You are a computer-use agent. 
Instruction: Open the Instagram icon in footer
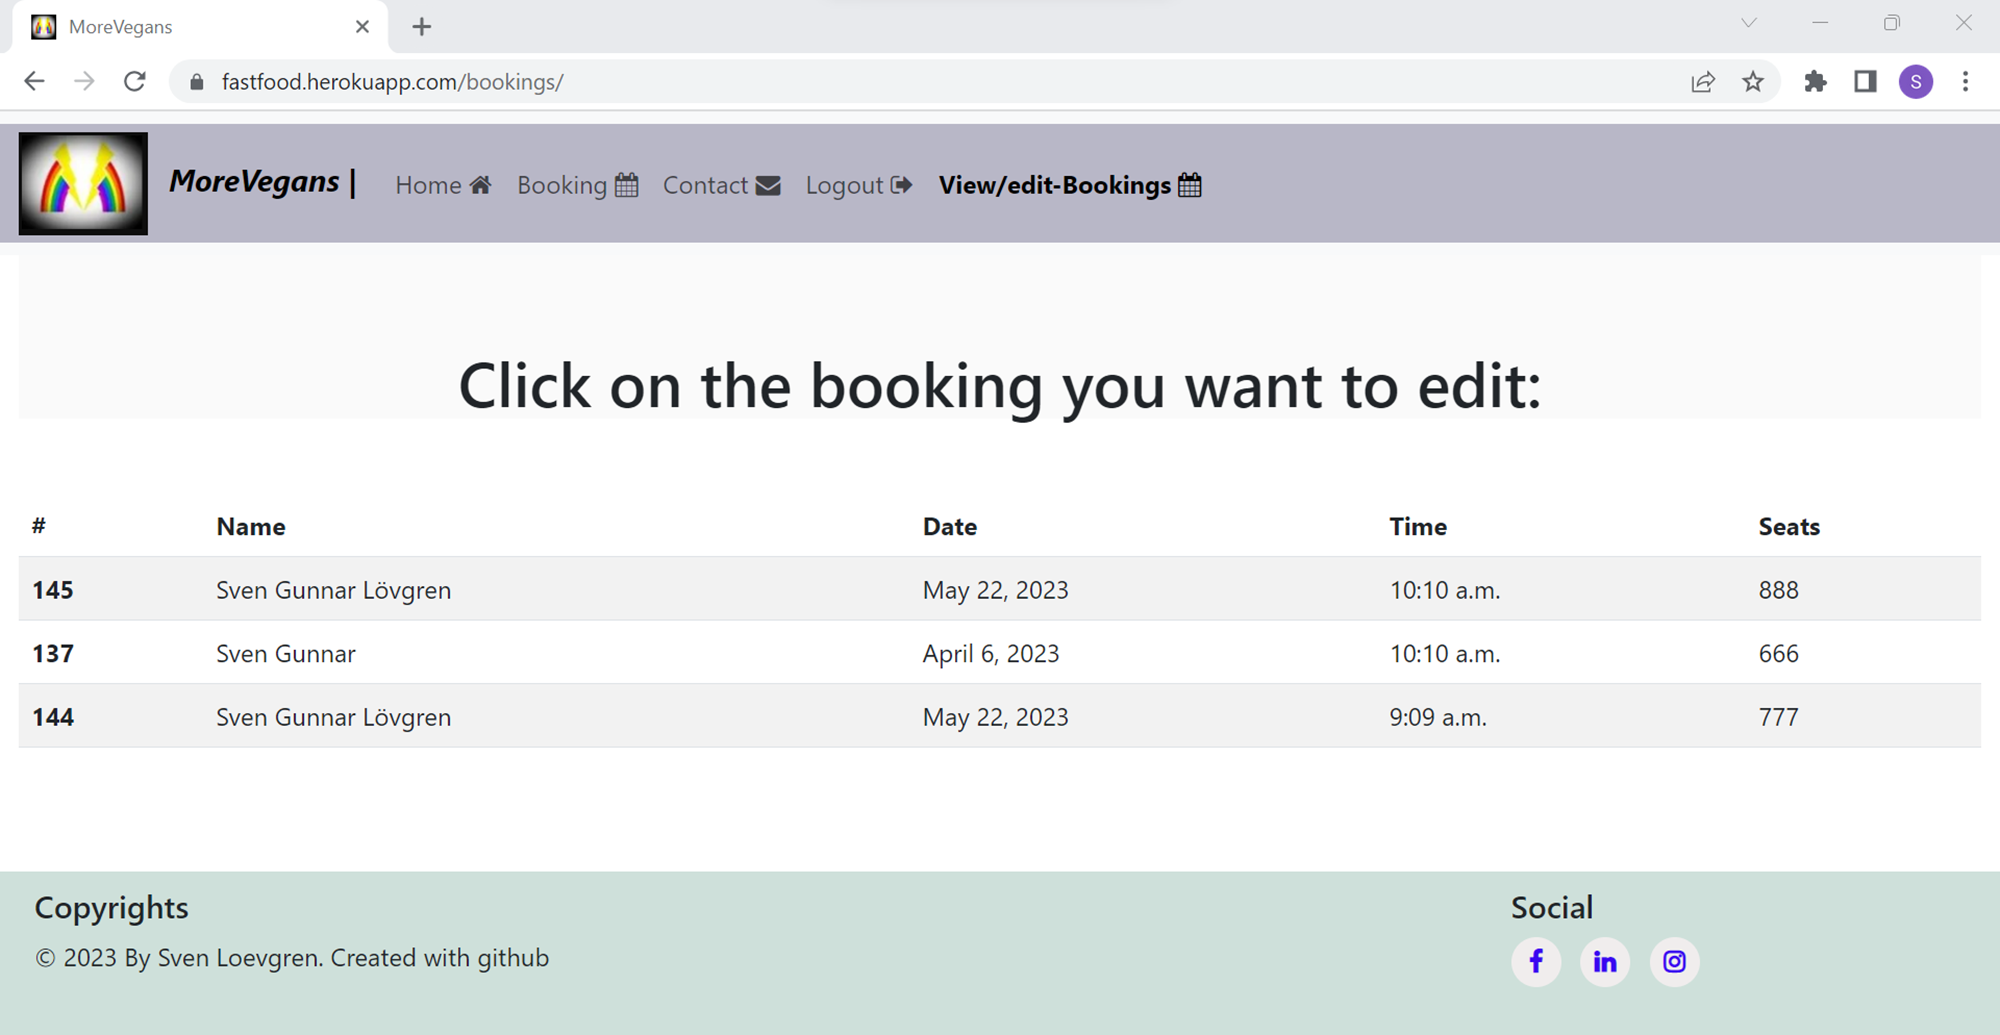(x=1673, y=961)
